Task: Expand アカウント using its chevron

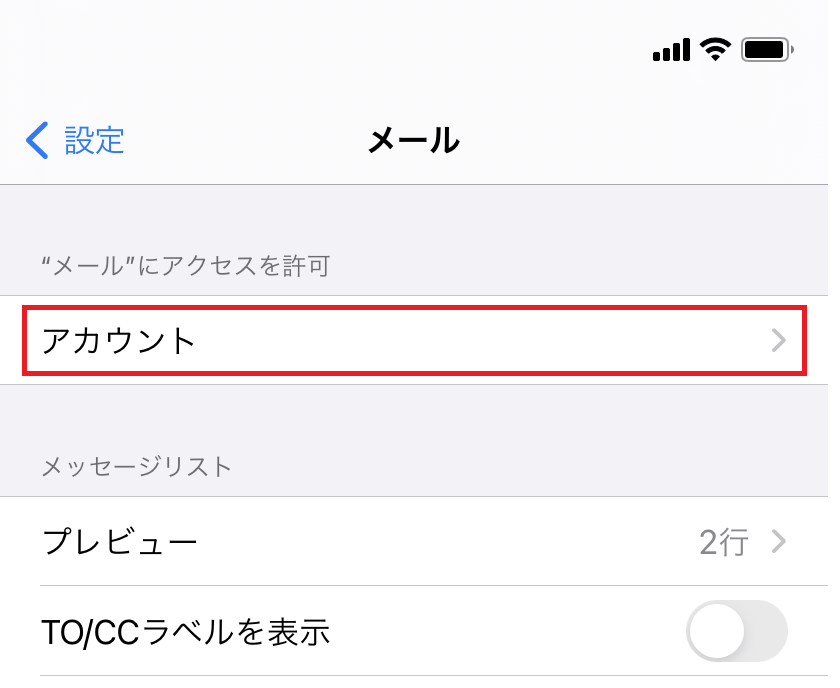Action: pyautogui.click(x=778, y=340)
